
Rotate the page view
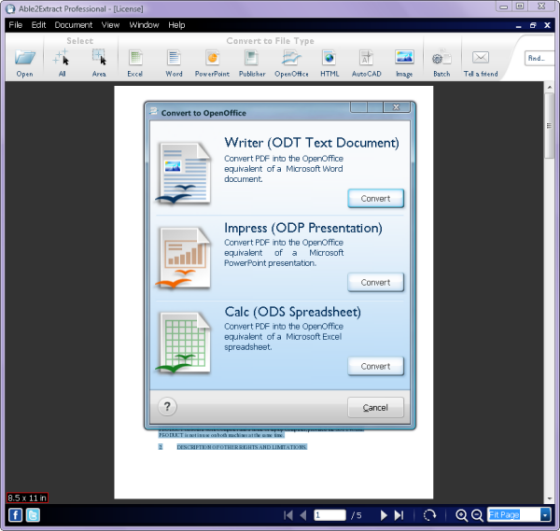430,515
